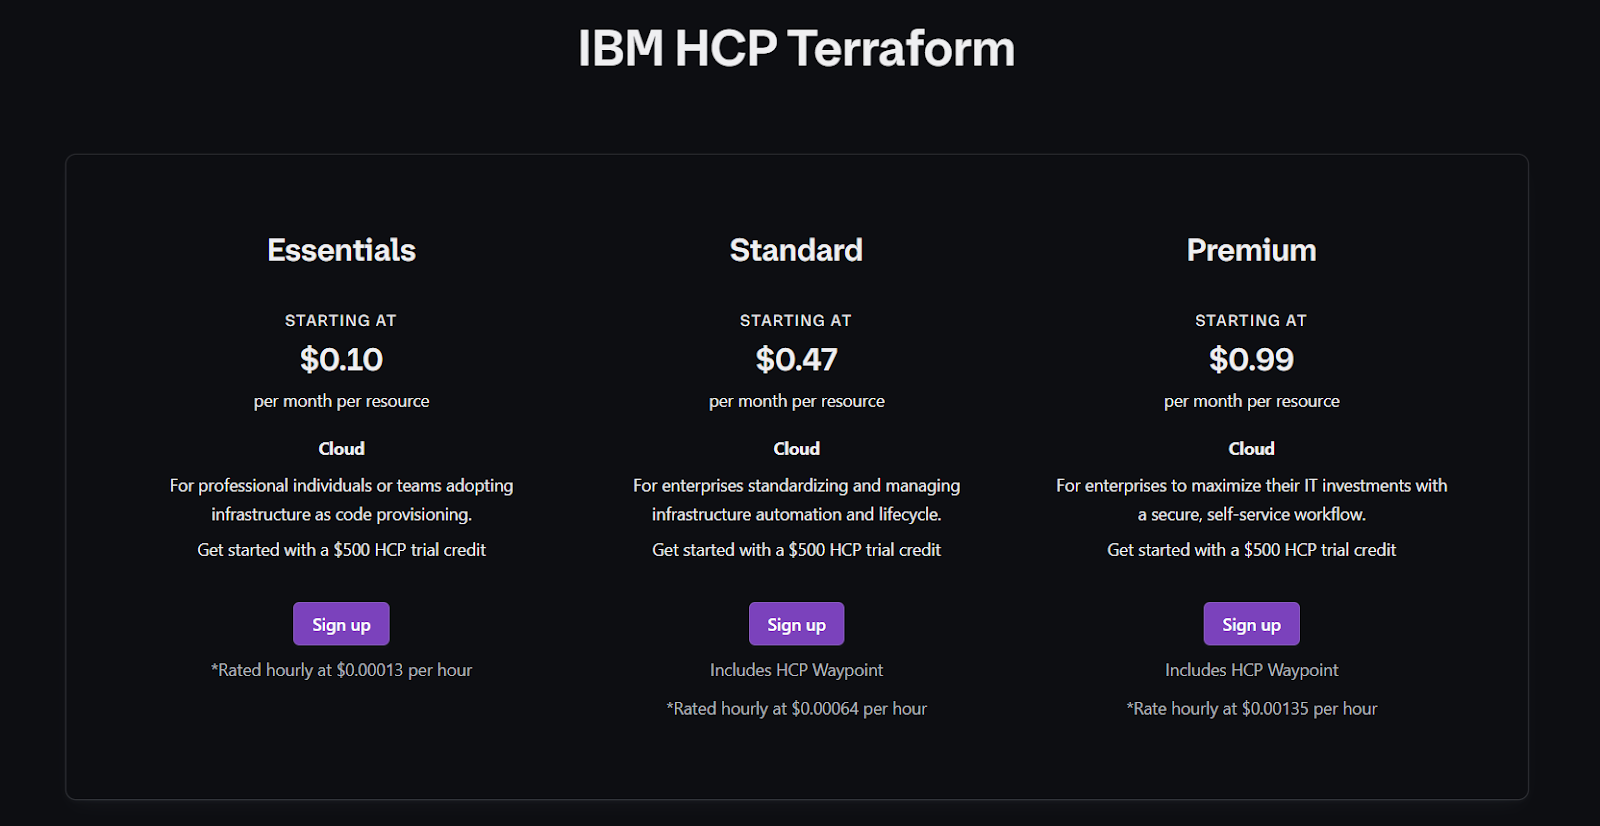This screenshot has height=826, width=1600.
Task: Click "per month per resource" under $0.10
Action: coord(341,401)
